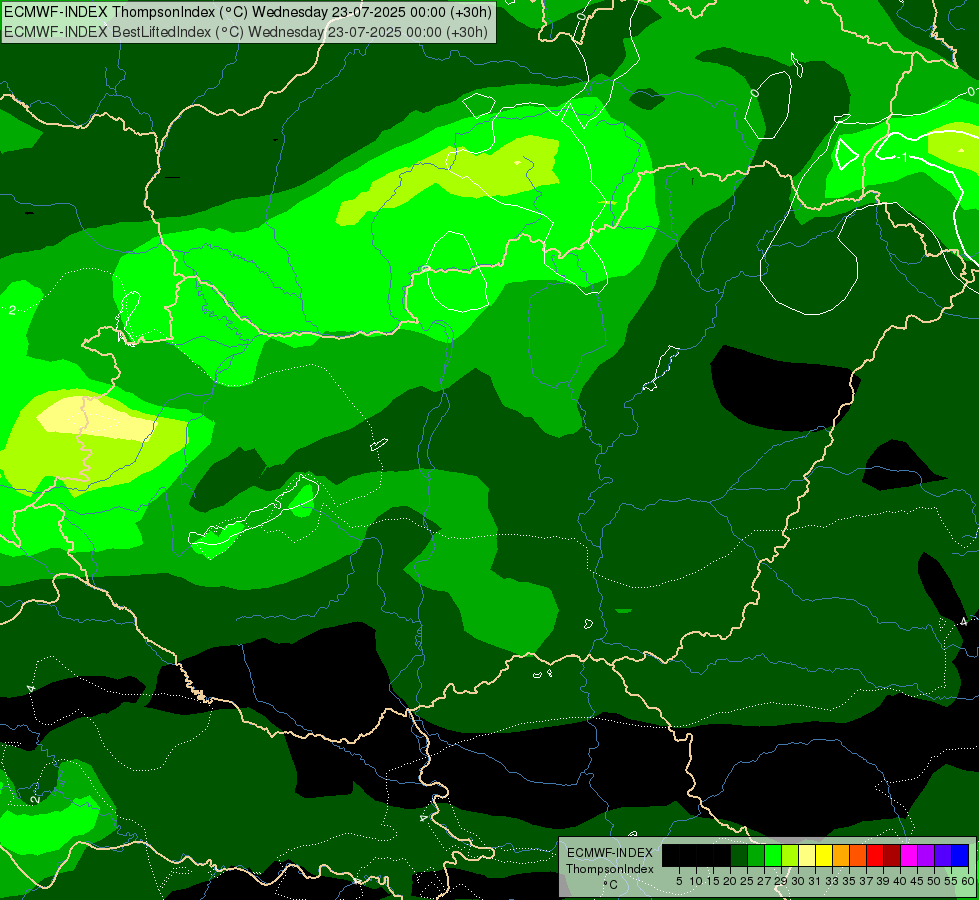
Task: Click the '37' tick label on the legend scale
Action: point(866,881)
